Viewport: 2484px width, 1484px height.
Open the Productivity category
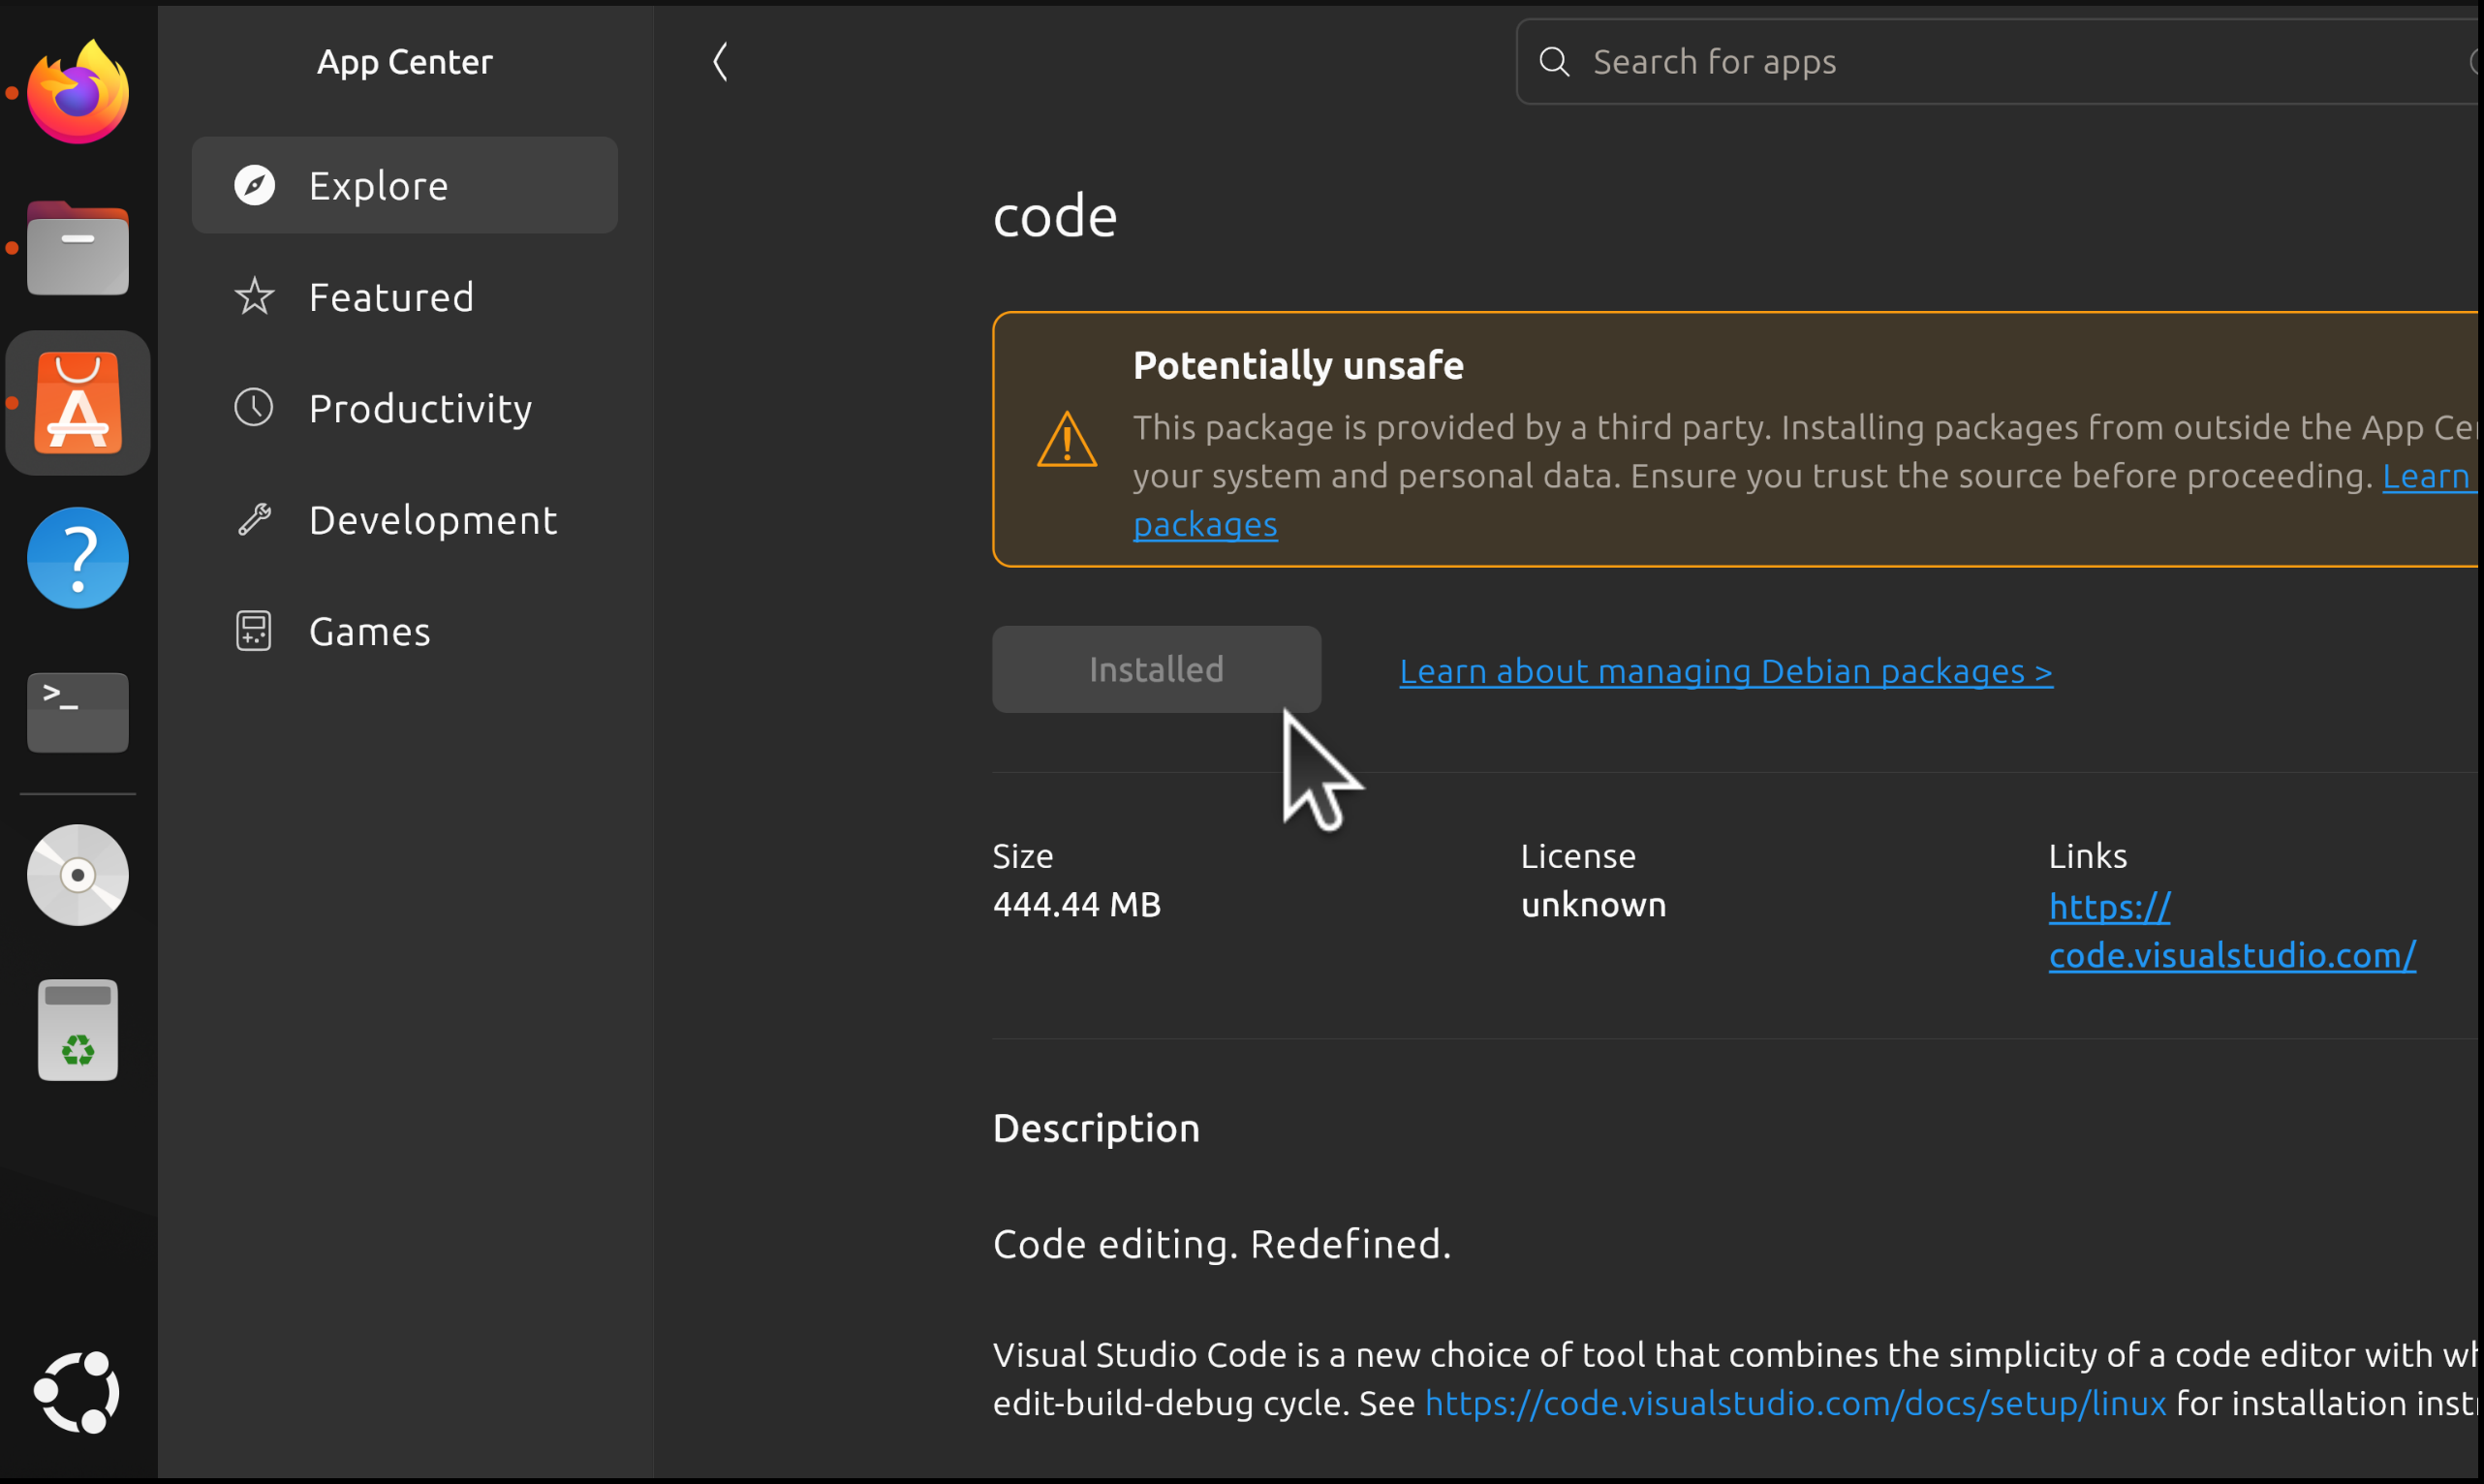point(405,408)
